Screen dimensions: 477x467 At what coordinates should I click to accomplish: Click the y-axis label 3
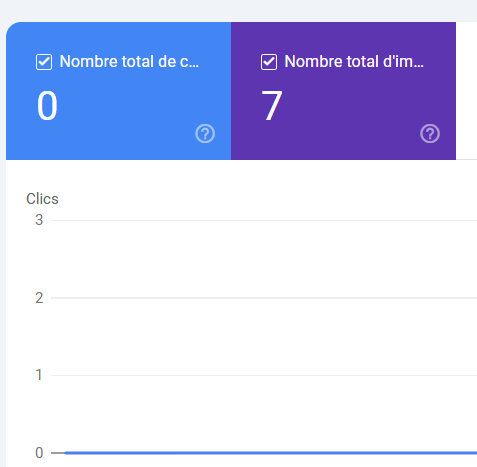(39, 220)
